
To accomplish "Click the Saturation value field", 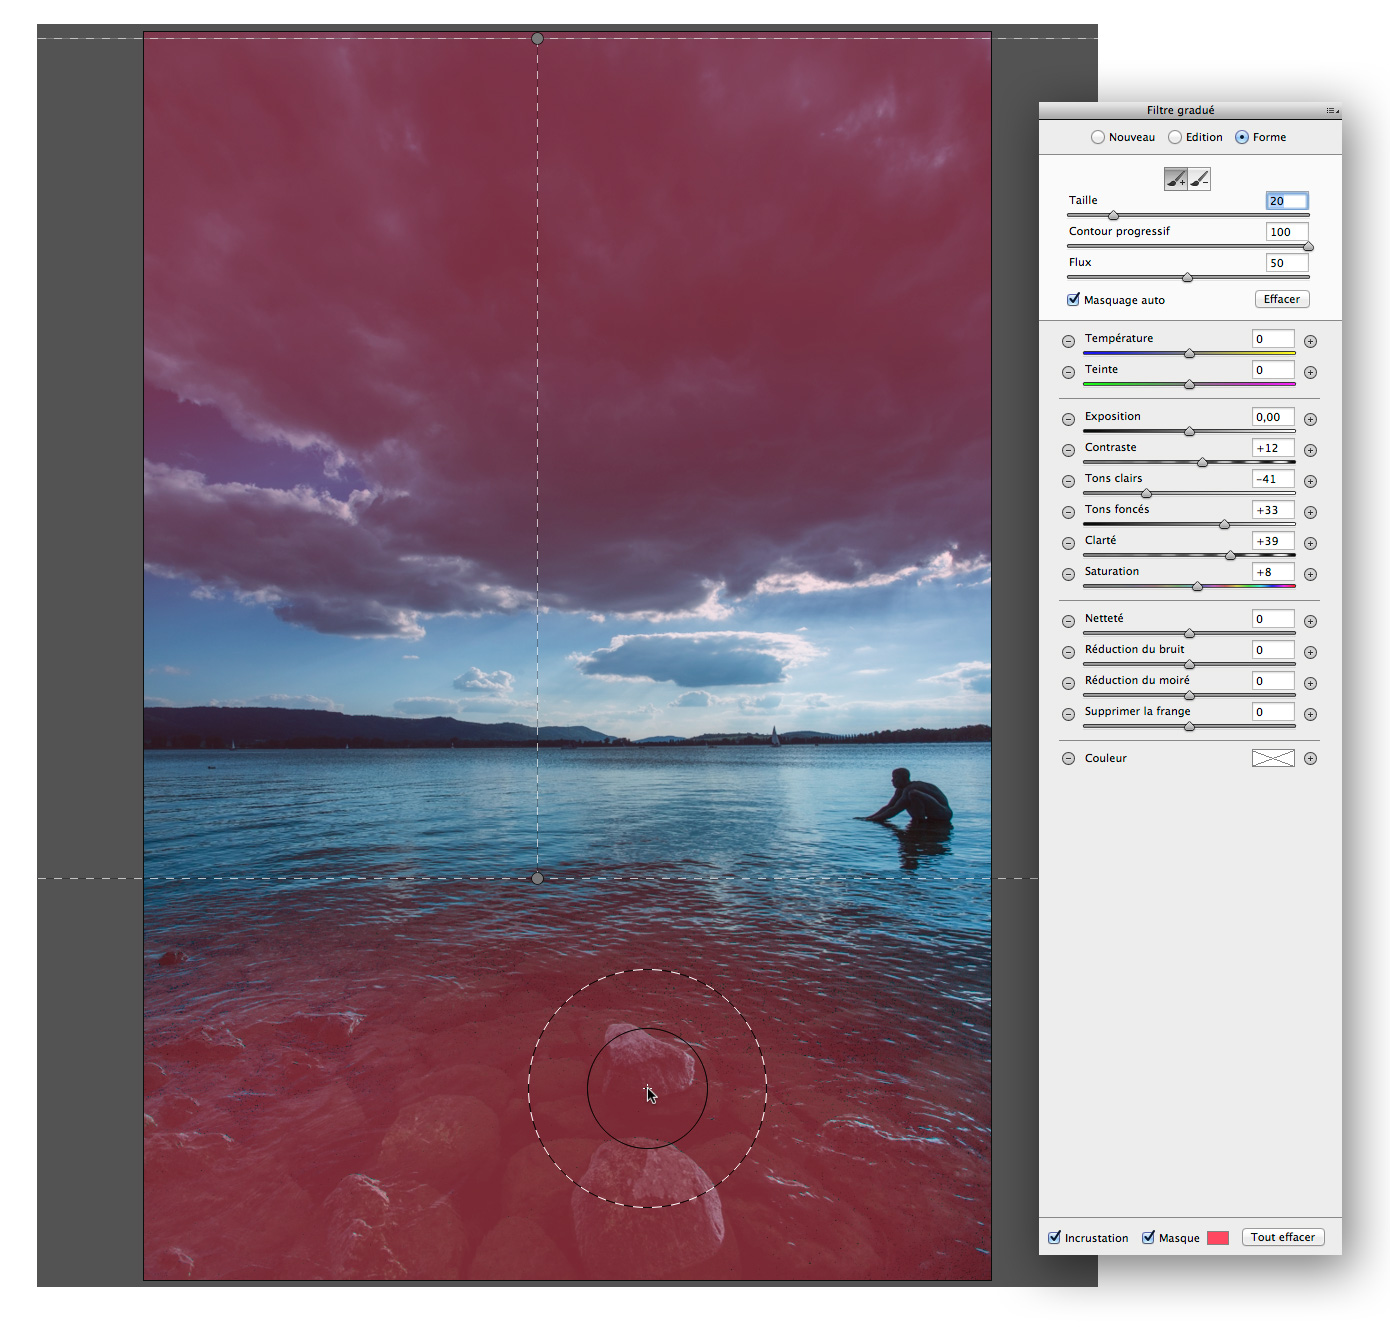I will click(1273, 572).
